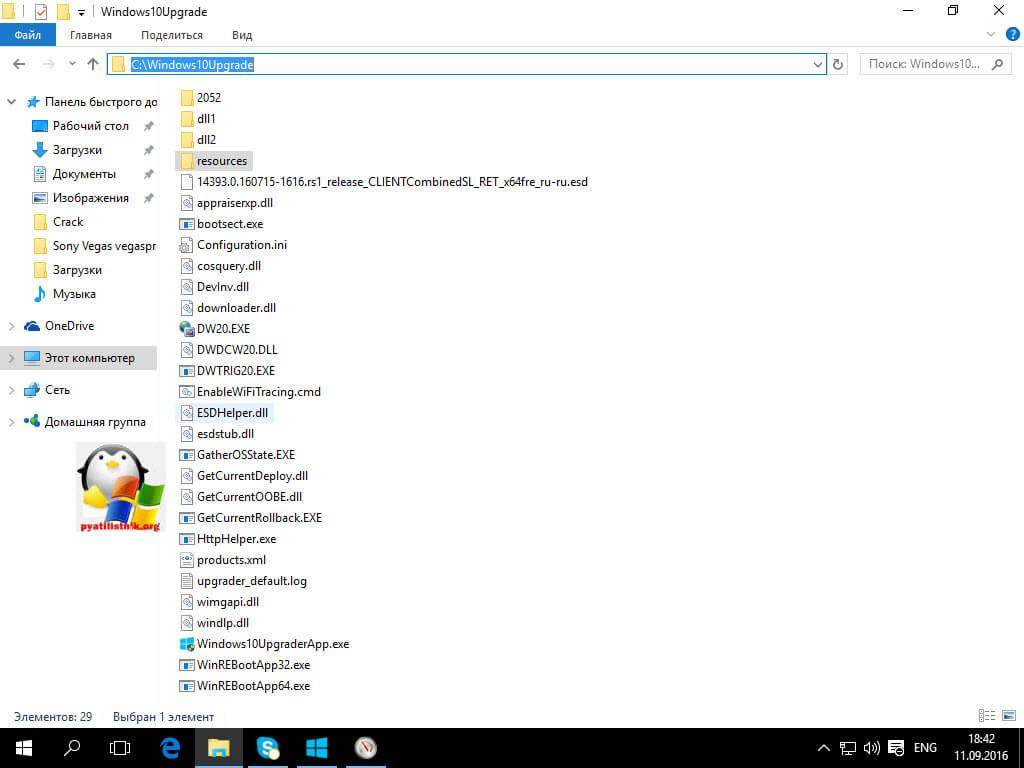This screenshot has width=1024, height=768.
Task: Select appraiserxp.dll file icon
Action: tap(187, 203)
